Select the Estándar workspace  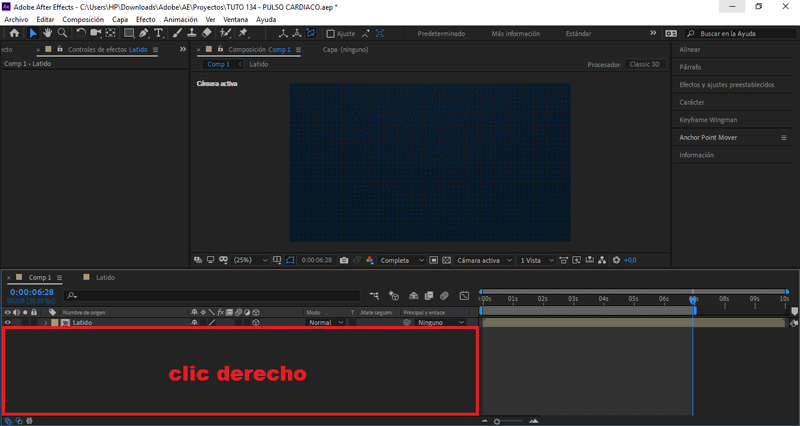pos(579,34)
